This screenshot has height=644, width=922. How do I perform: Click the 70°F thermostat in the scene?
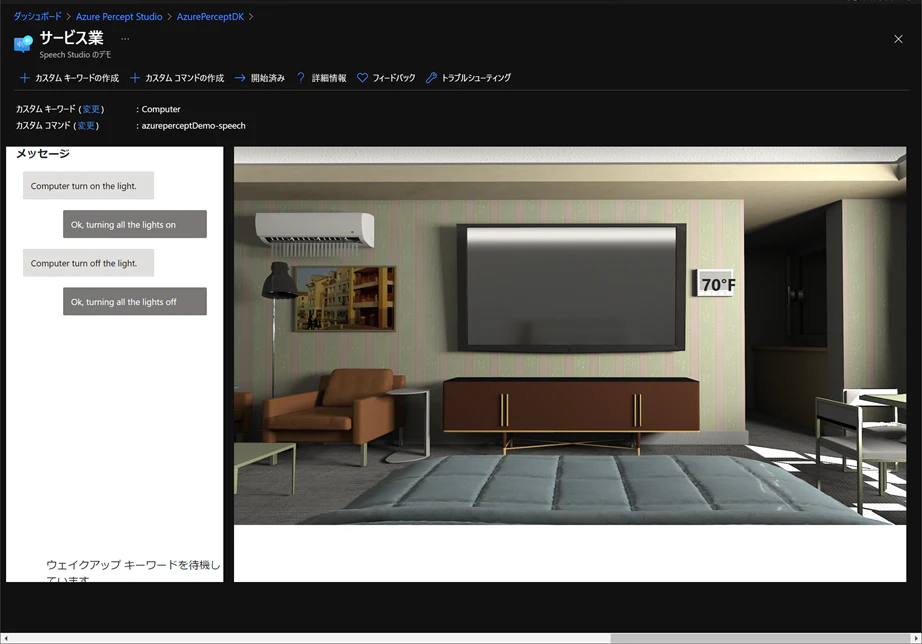click(715, 284)
